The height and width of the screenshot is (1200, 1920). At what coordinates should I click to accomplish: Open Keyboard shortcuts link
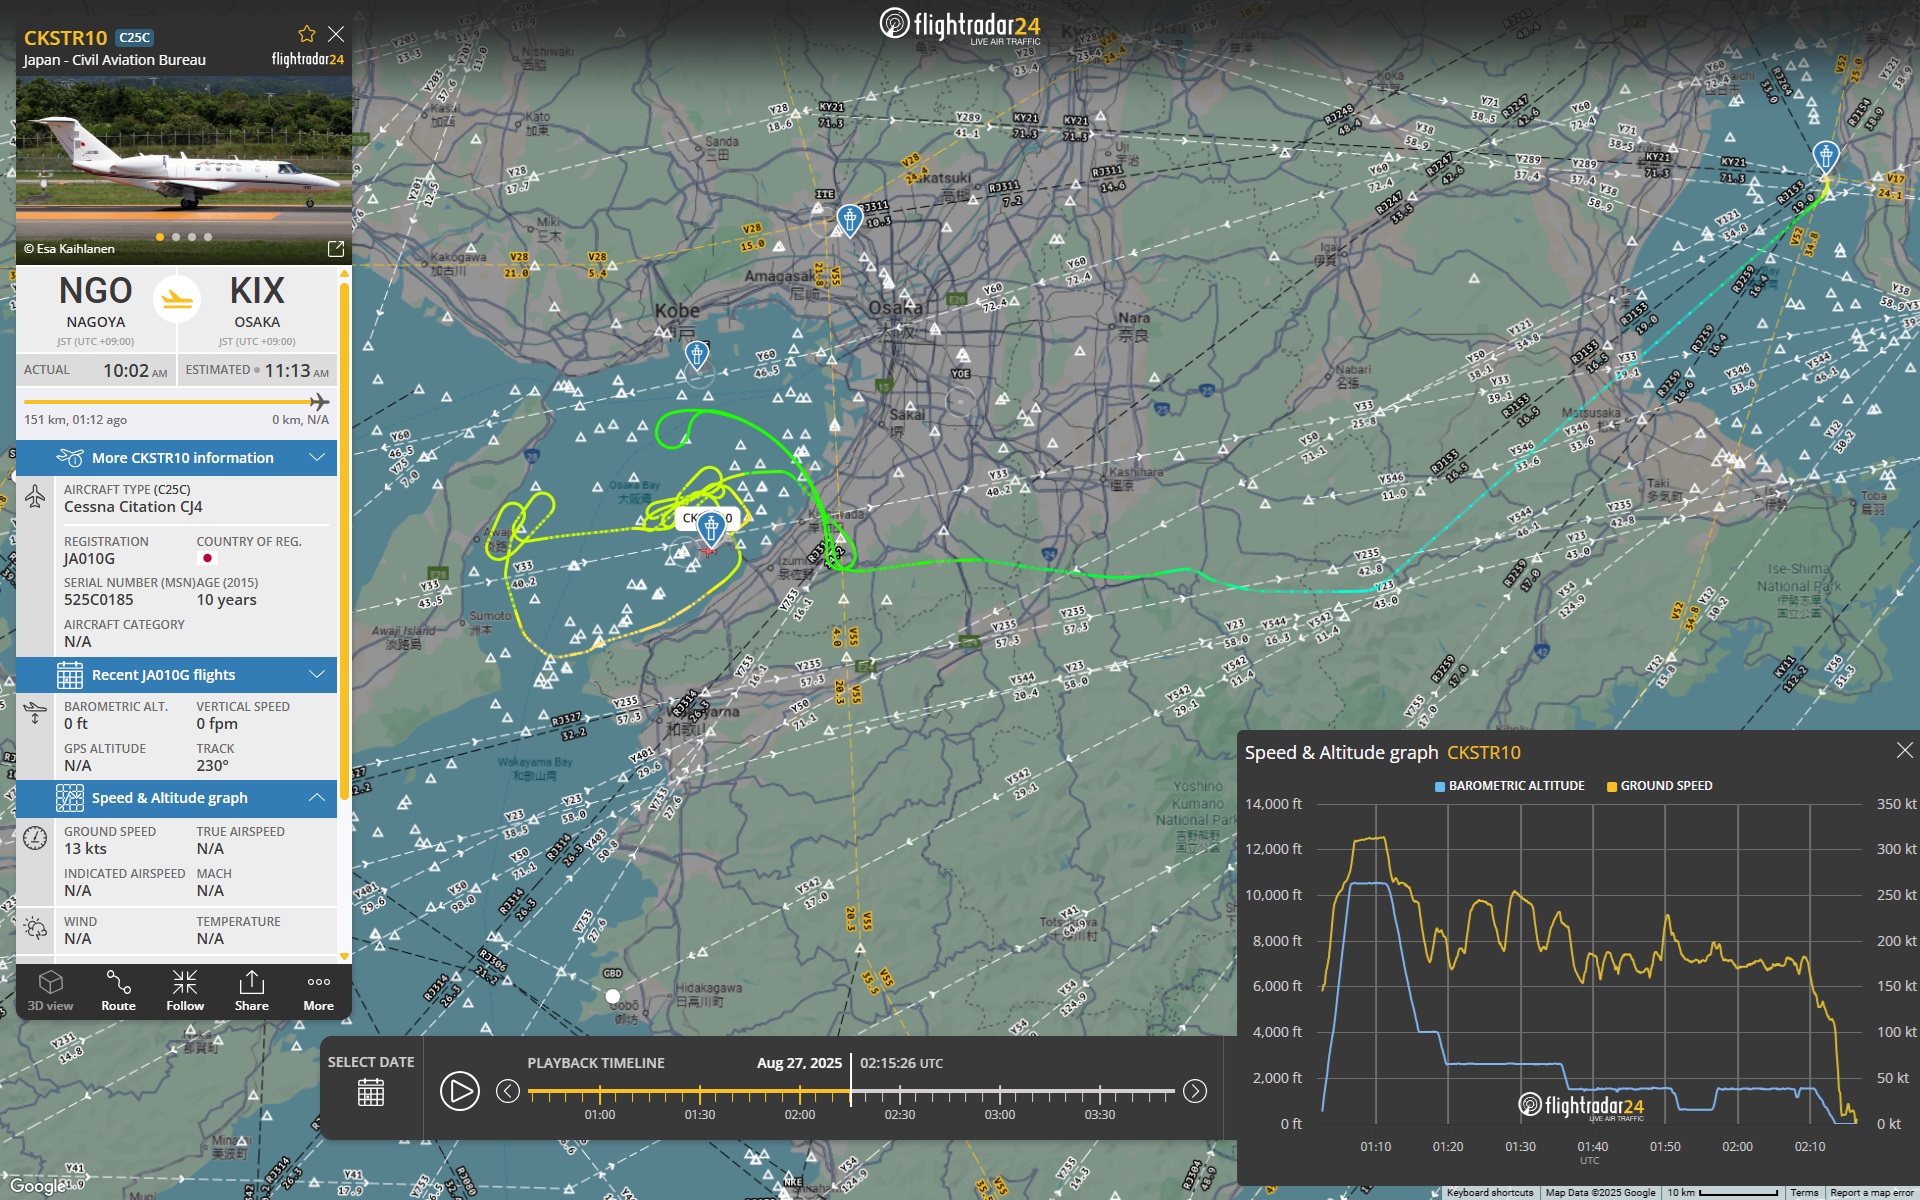[1489, 1192]
